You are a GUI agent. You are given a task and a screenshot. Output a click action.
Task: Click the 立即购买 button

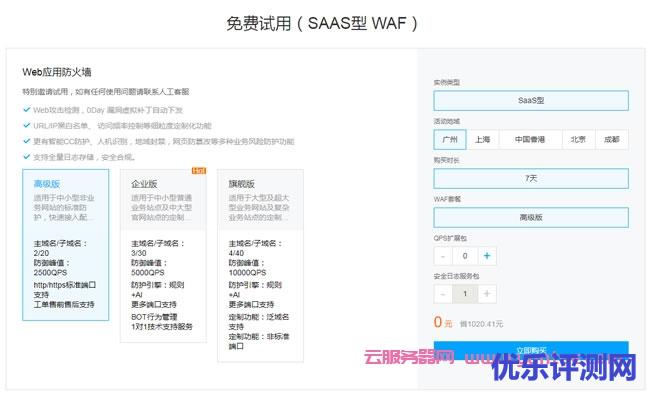click(x=531, y=350)
